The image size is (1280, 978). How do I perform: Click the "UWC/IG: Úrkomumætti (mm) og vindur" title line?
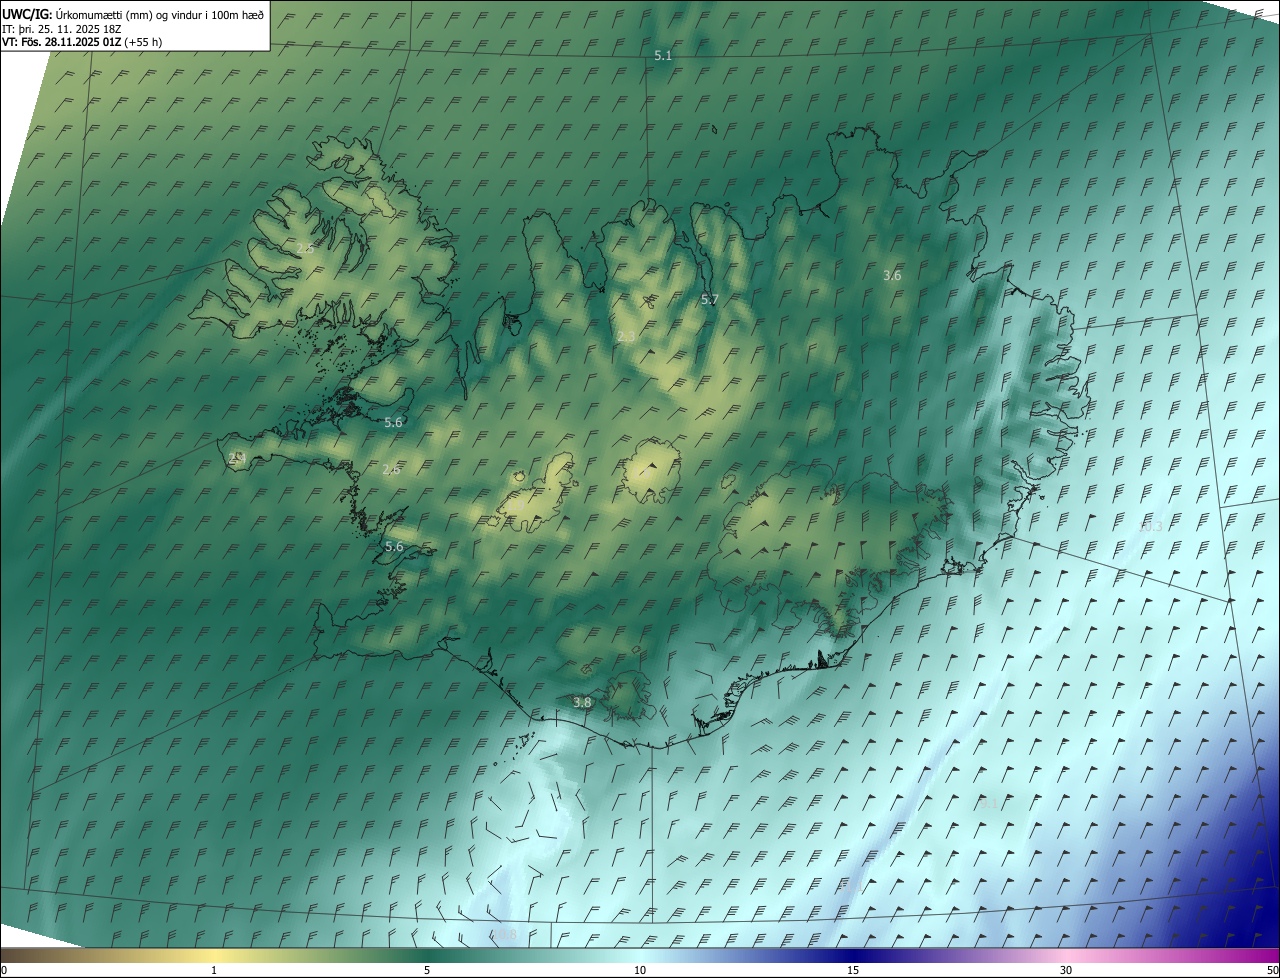(133, 14)
